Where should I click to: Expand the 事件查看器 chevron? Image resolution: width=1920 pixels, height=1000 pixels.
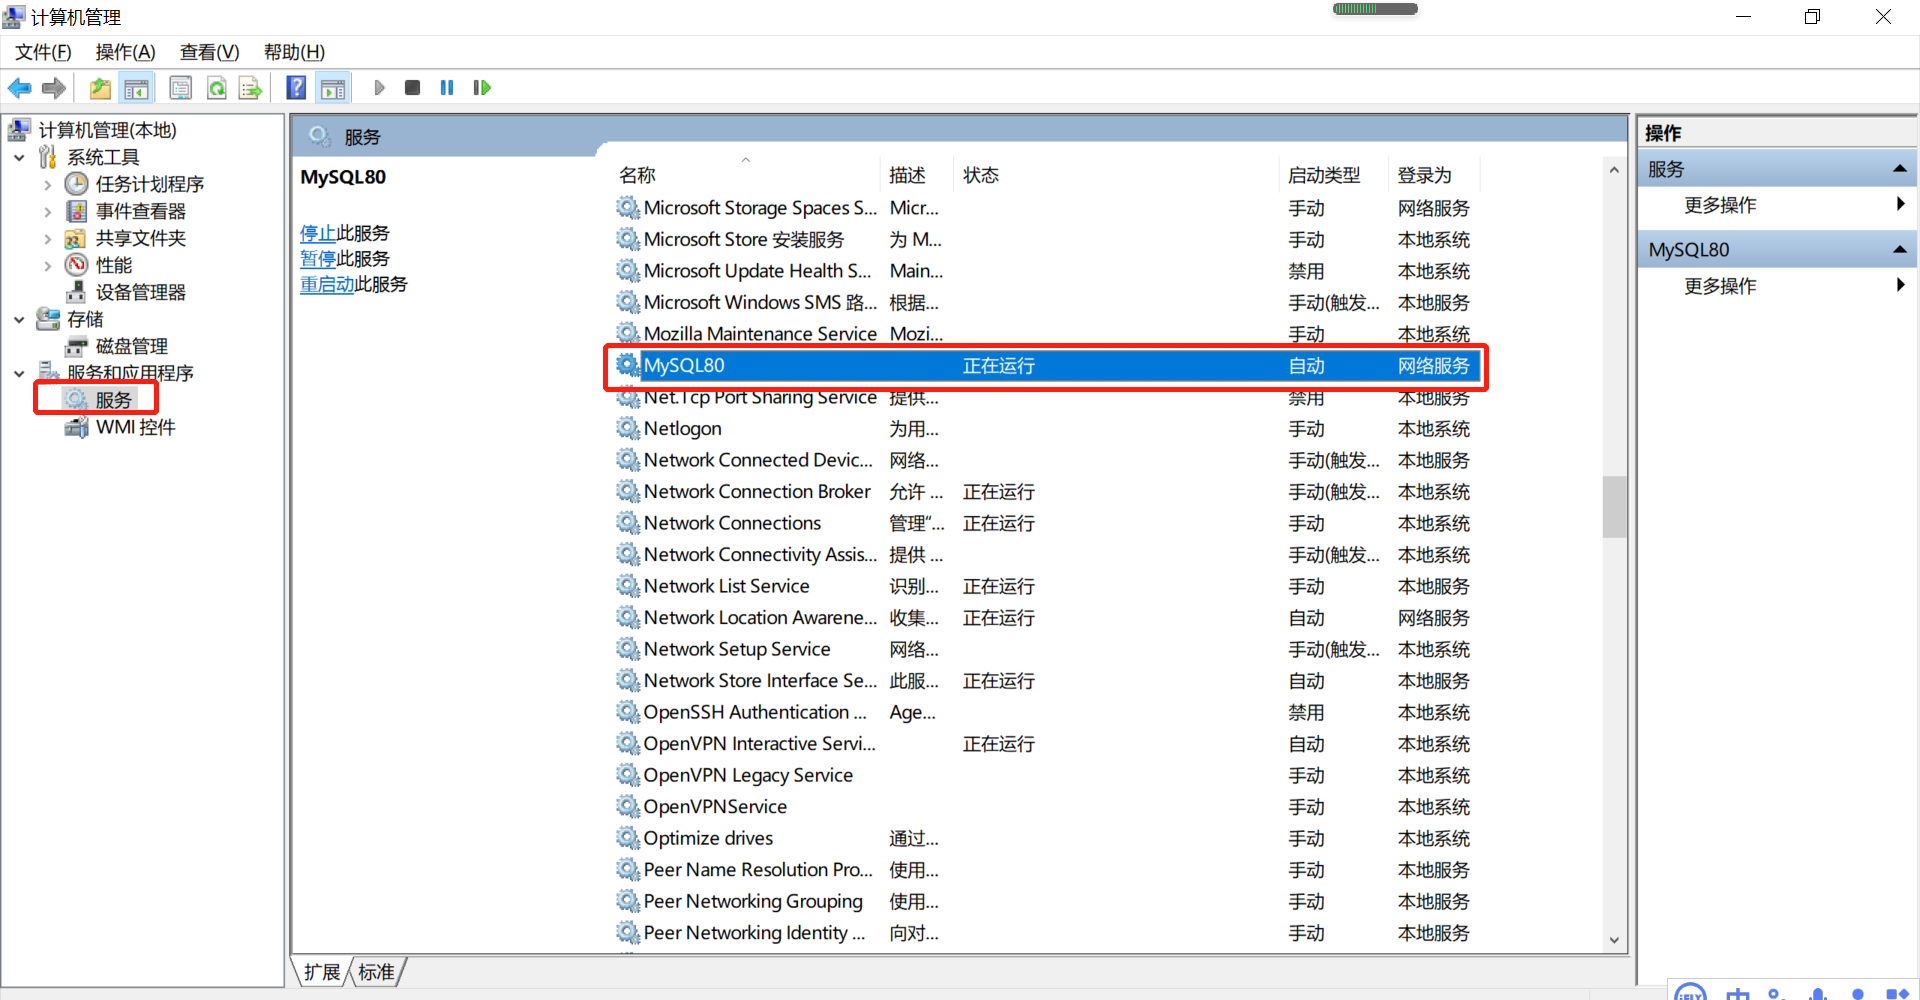pyautogui.click(x=47, y=212)
